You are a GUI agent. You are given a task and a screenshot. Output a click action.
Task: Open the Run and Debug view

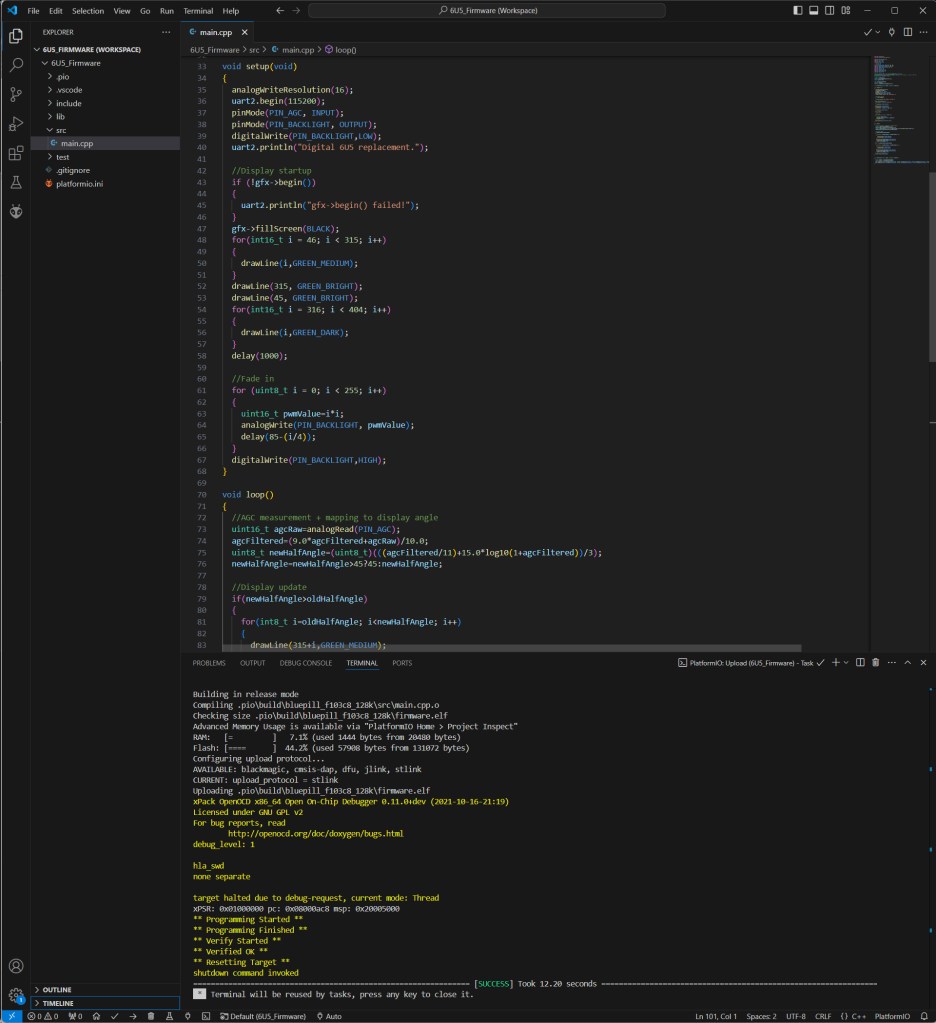click(x=16, y=124)
